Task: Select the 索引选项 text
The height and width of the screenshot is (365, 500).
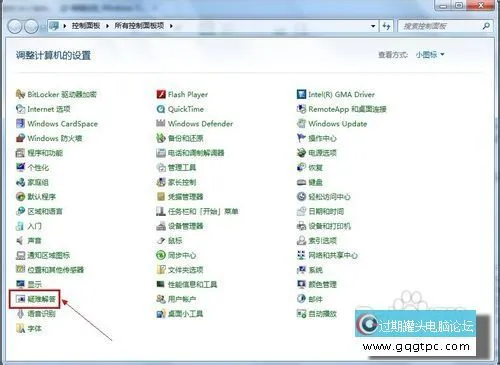Action: coord(323,240)
